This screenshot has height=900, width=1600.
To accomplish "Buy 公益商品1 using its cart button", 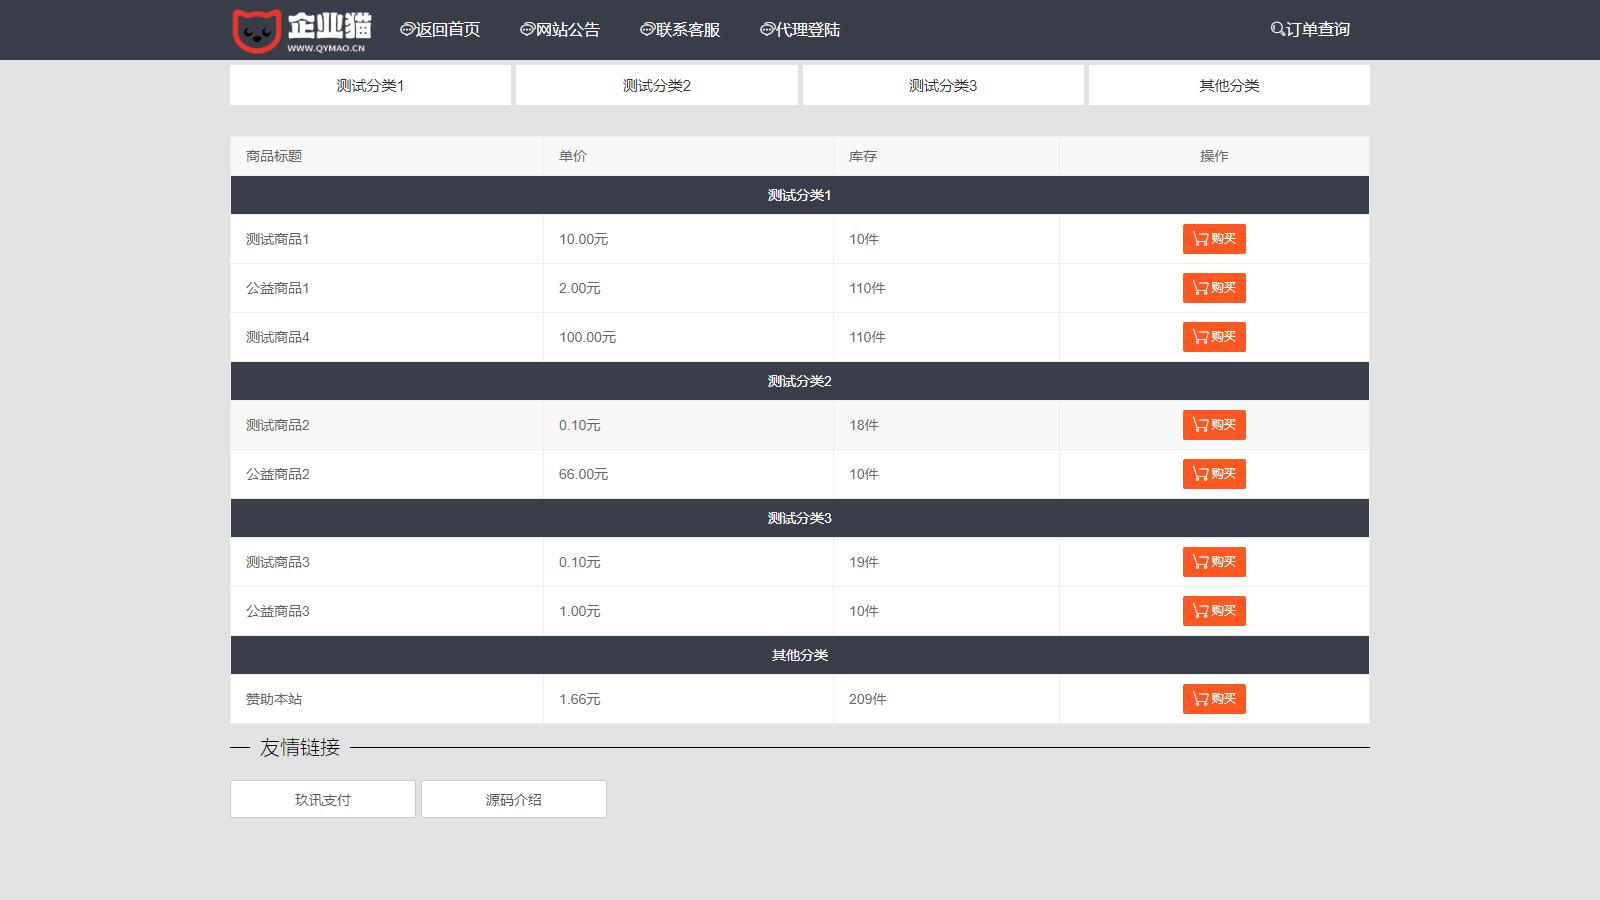I will click(x=1214, y=288).
